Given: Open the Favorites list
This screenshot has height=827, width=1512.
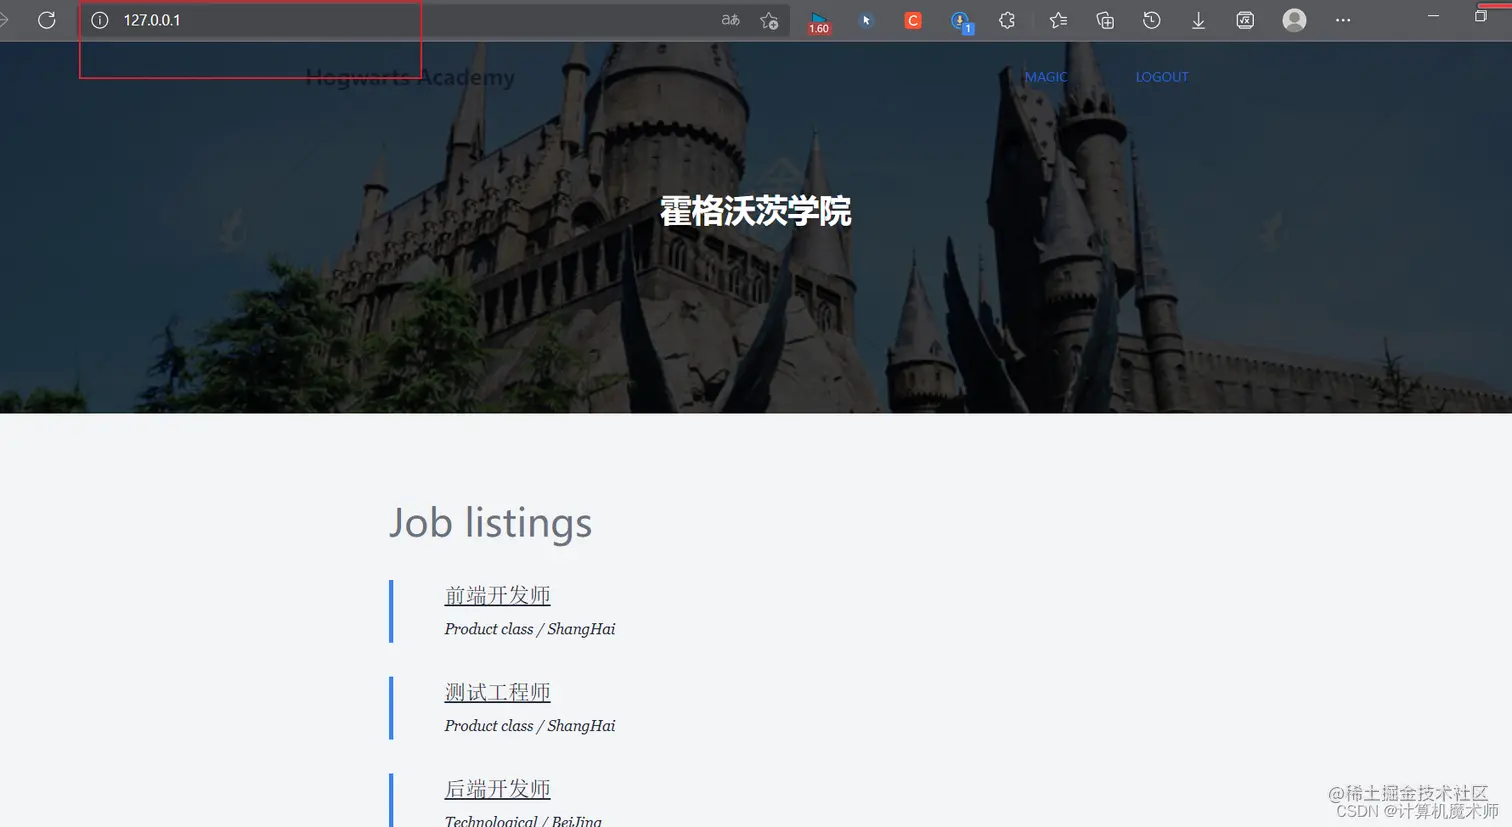Looking at the screenshot, I should click(1058, 20).
